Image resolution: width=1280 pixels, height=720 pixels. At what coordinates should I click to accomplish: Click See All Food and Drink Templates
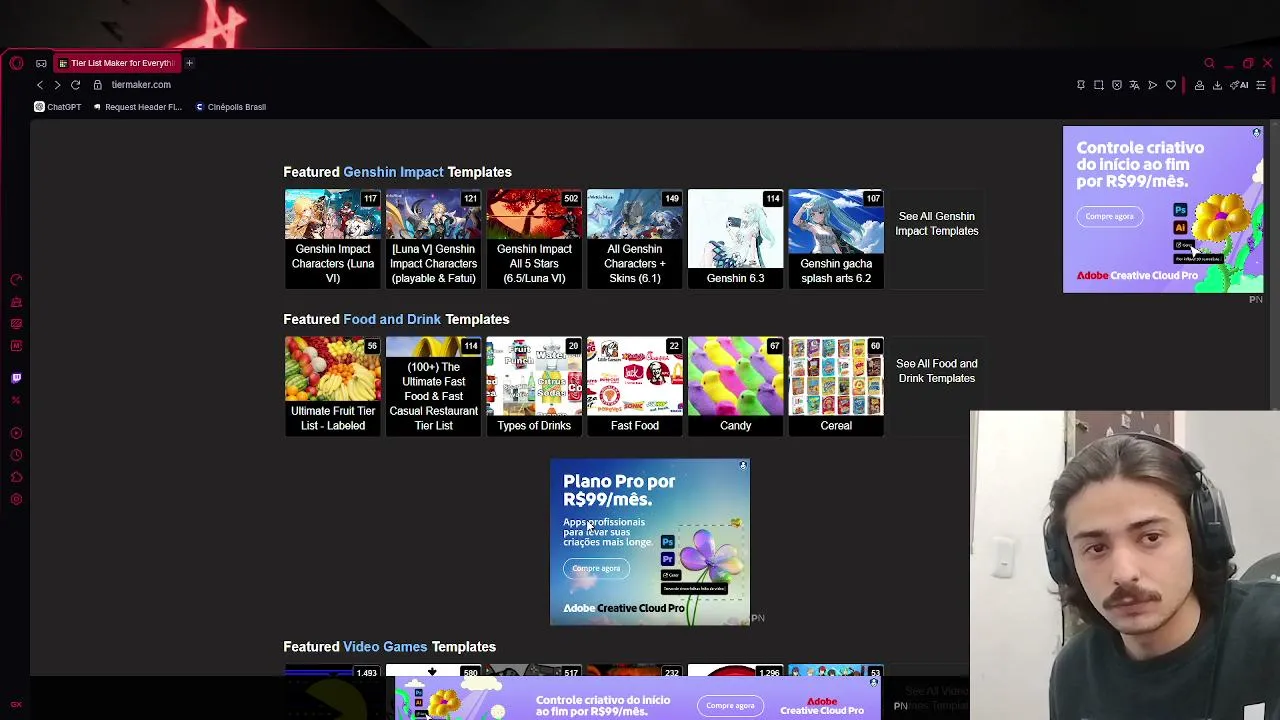point(936,371)
